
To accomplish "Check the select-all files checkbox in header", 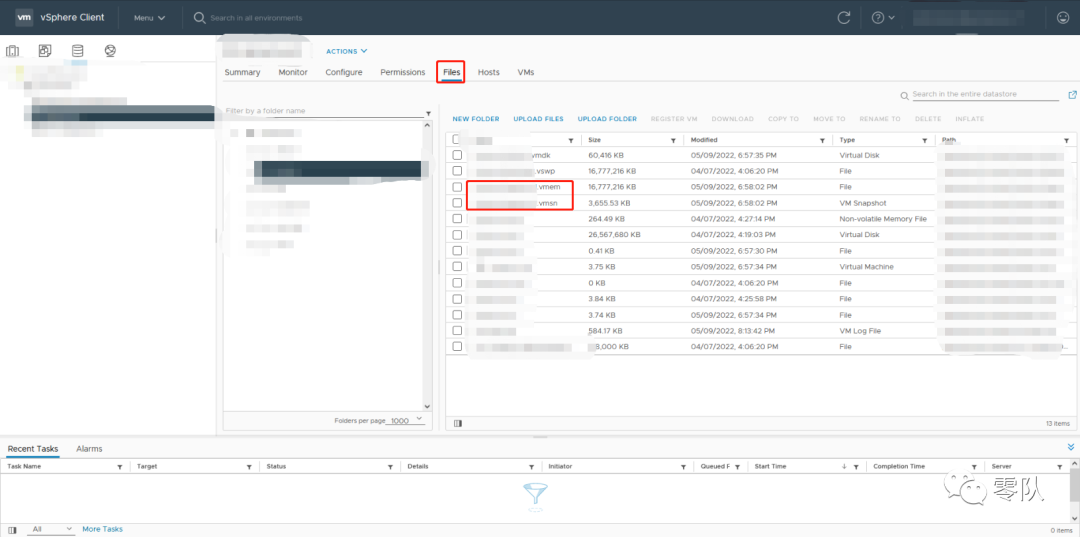I will [457, 139].
